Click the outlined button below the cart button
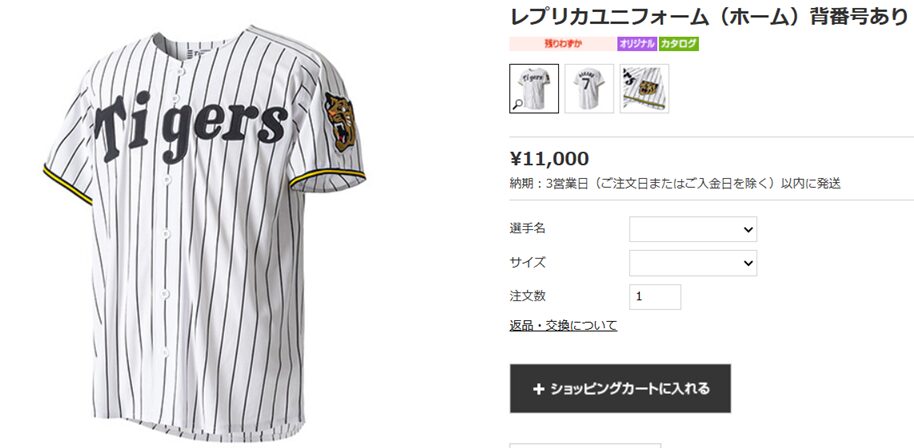Image resolution: width=914 pixels, height=448 pixels. (x=585, y=446)
